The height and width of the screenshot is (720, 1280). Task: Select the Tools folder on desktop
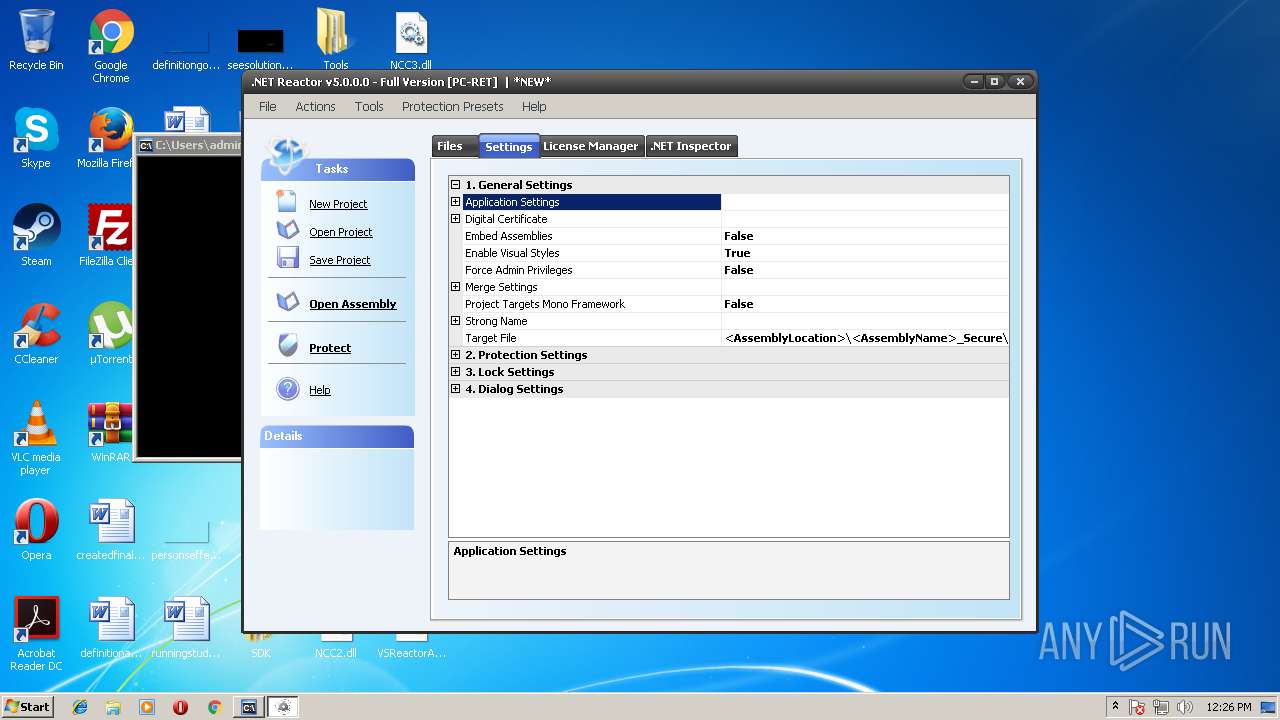point(335,40)
